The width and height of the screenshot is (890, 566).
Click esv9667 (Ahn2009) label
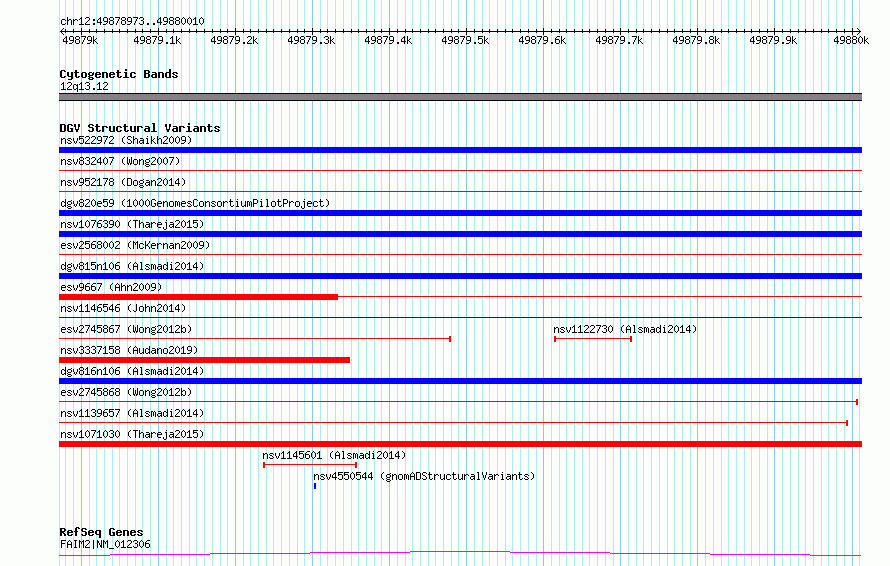(111, 287)
